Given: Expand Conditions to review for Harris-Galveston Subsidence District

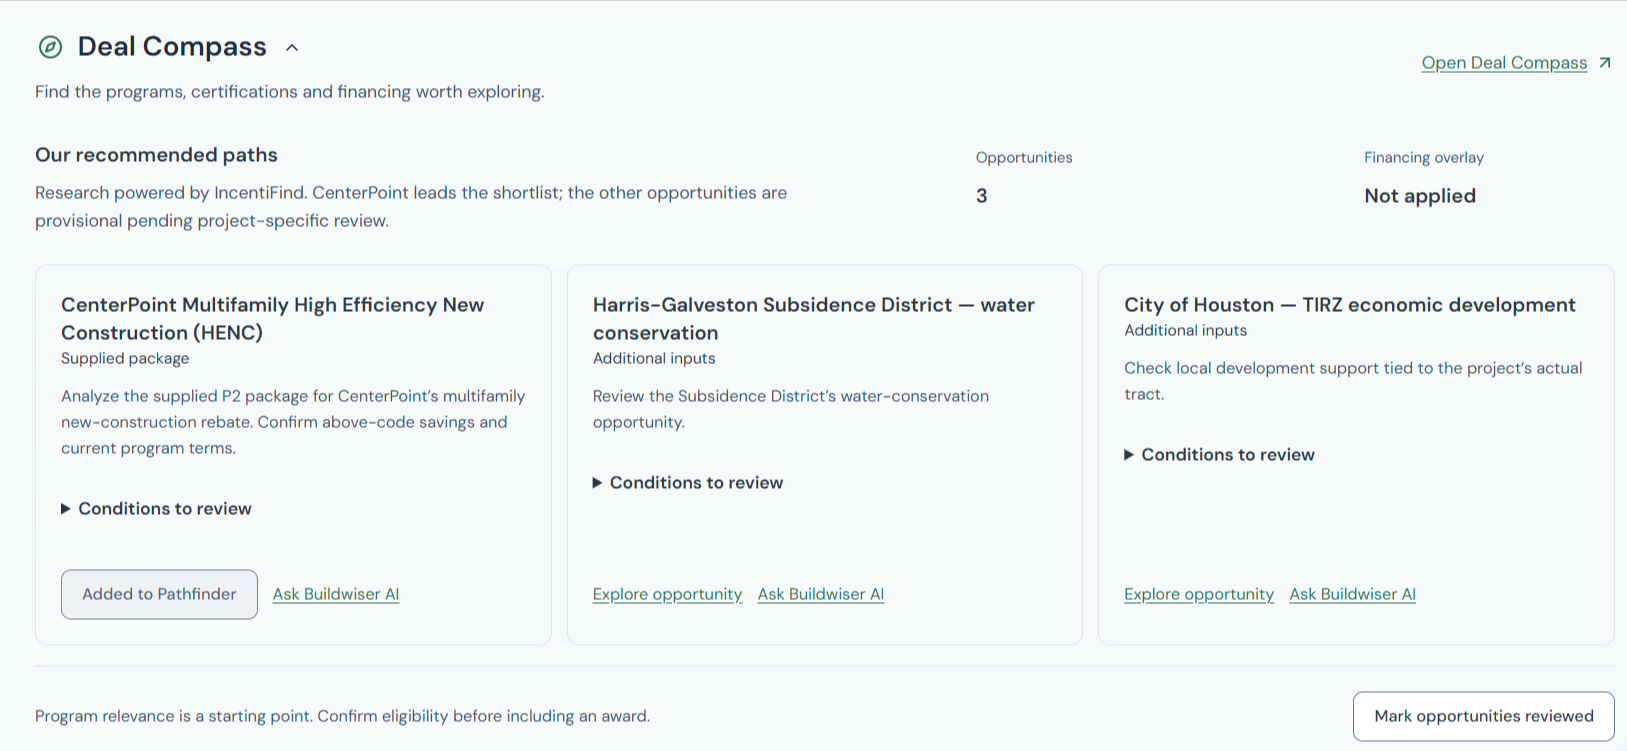Looking at the screenshot, I should point(688,483).
